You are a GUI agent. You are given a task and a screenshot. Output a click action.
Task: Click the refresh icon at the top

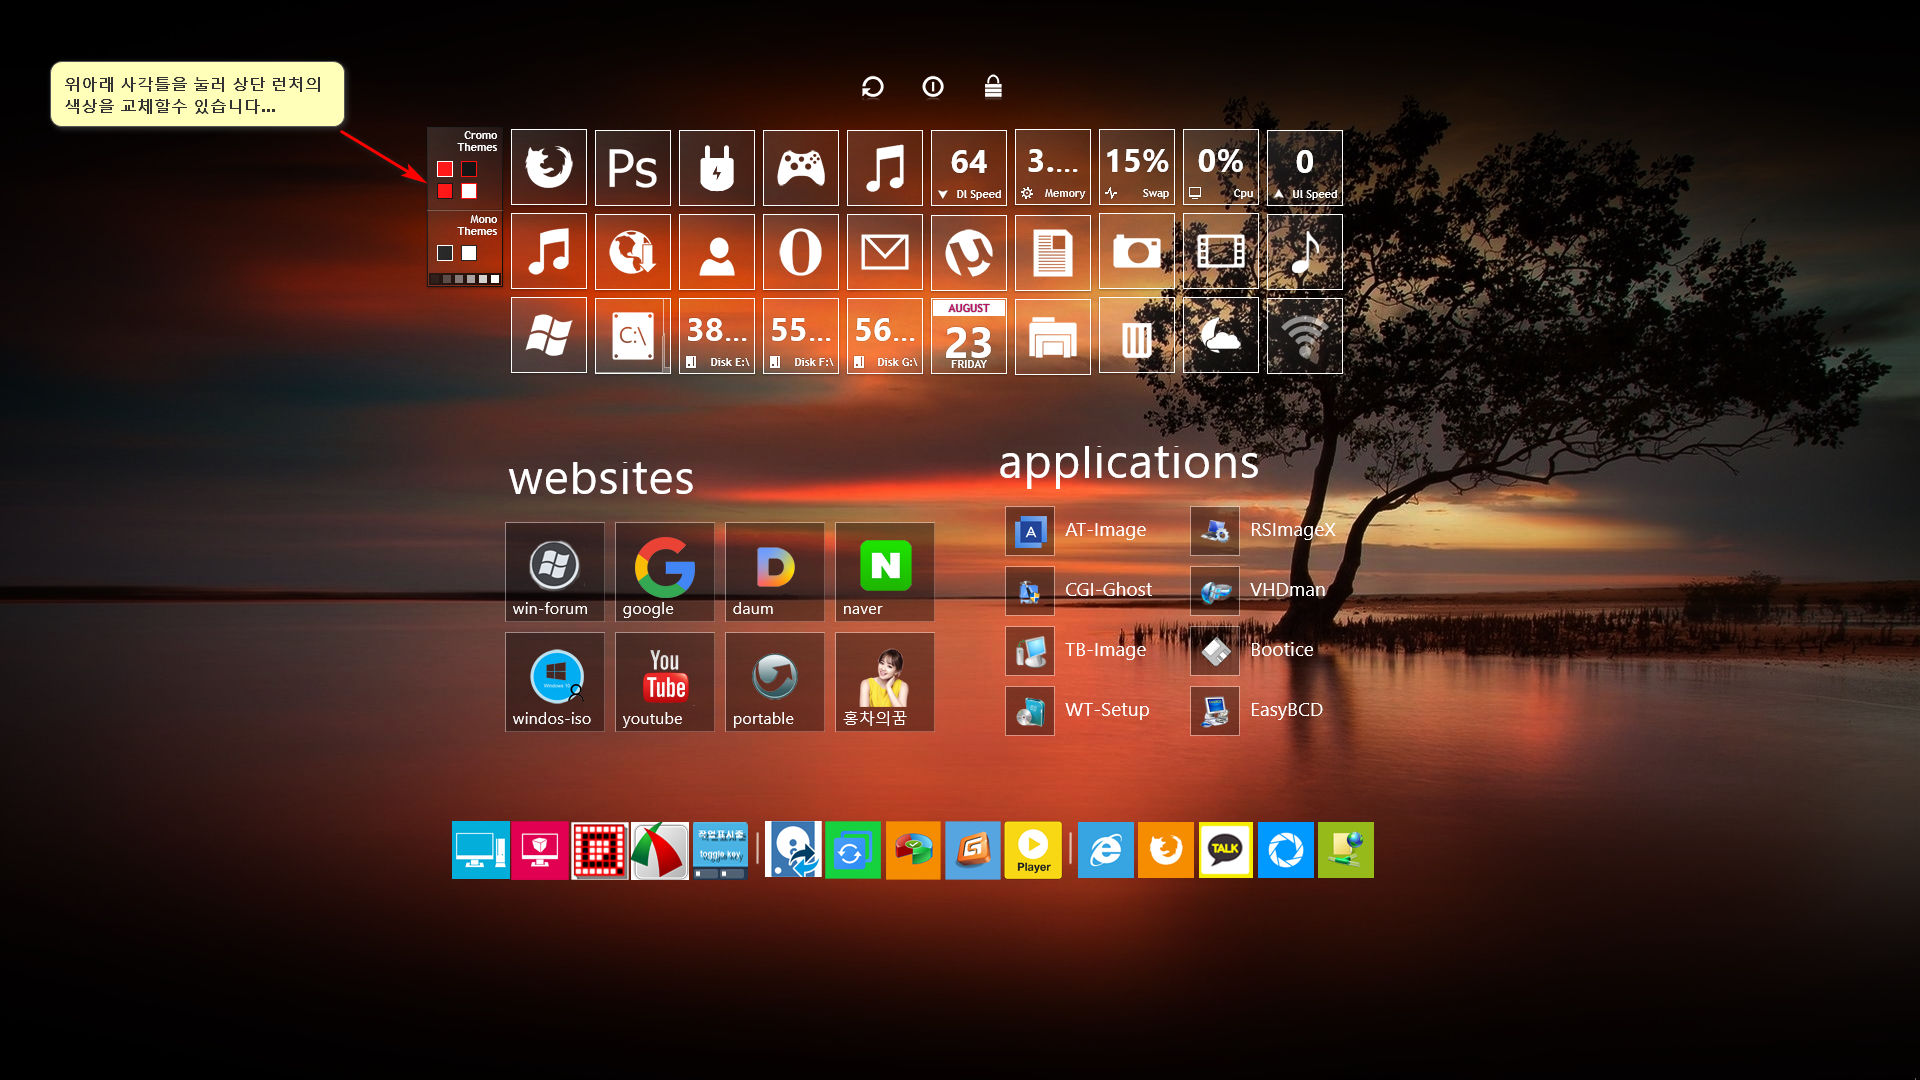click(872, 87)
